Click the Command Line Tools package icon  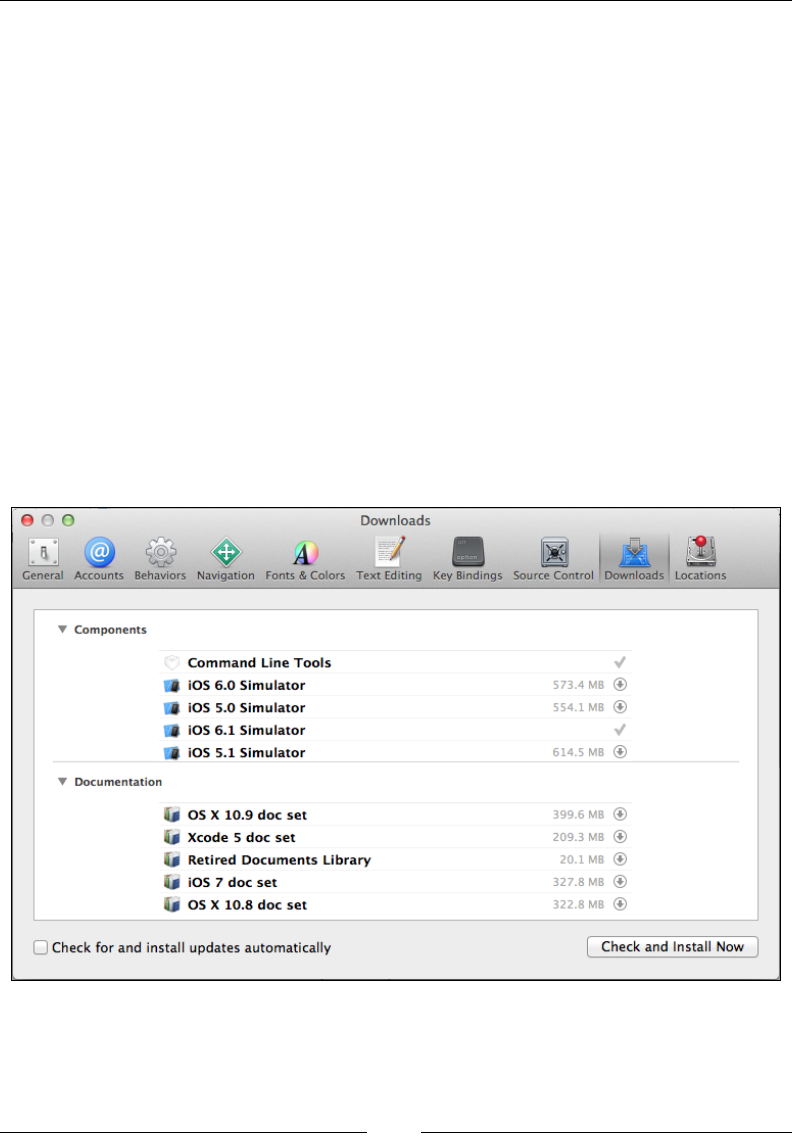(x=172, y=662)
